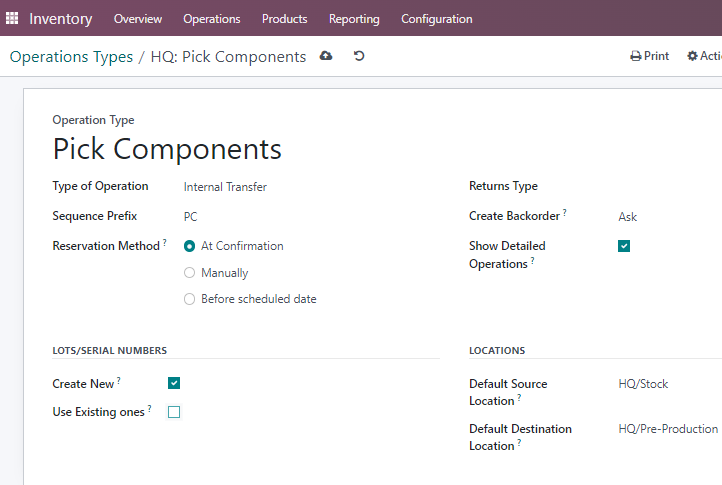Click the Inventory app title

coord(61,19)
